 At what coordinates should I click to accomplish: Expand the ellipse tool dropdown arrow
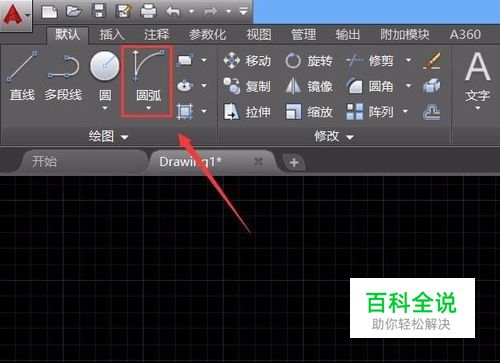coord(204,86)
